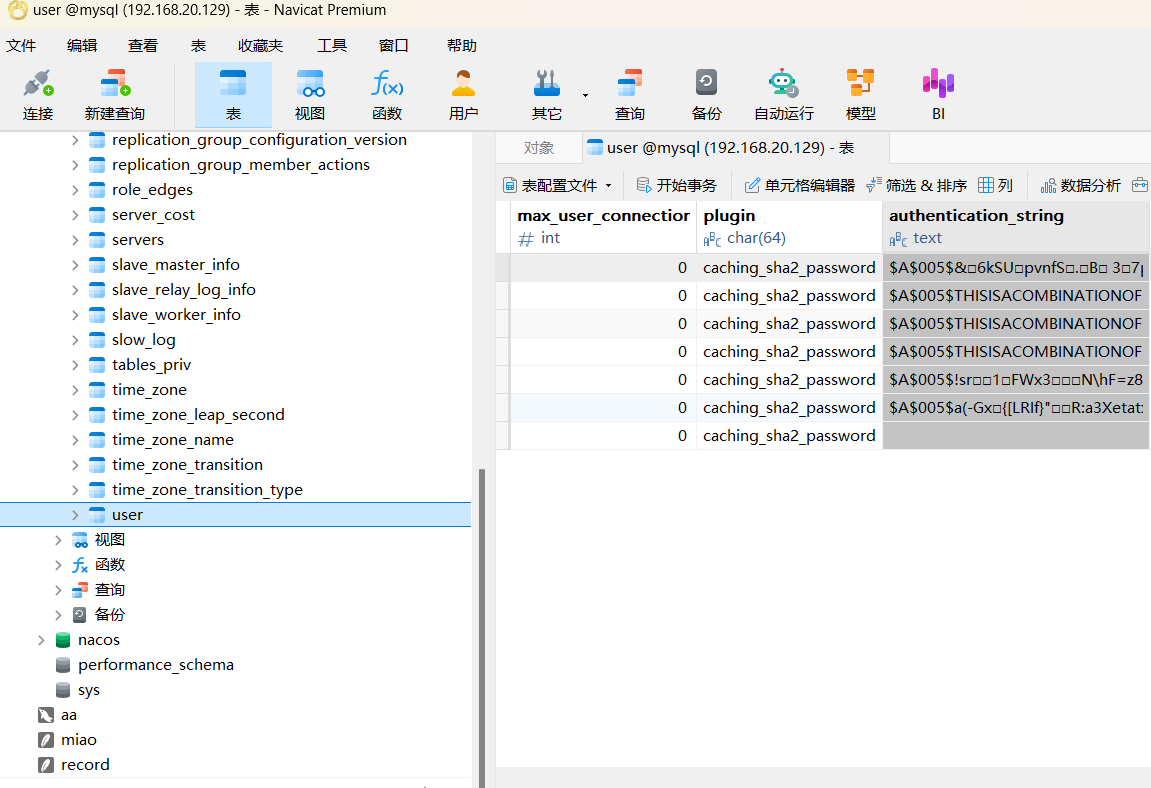Click the data analysis (数据分析) chart icon
1151x788 pixels.
click(x=1048, y=186)
